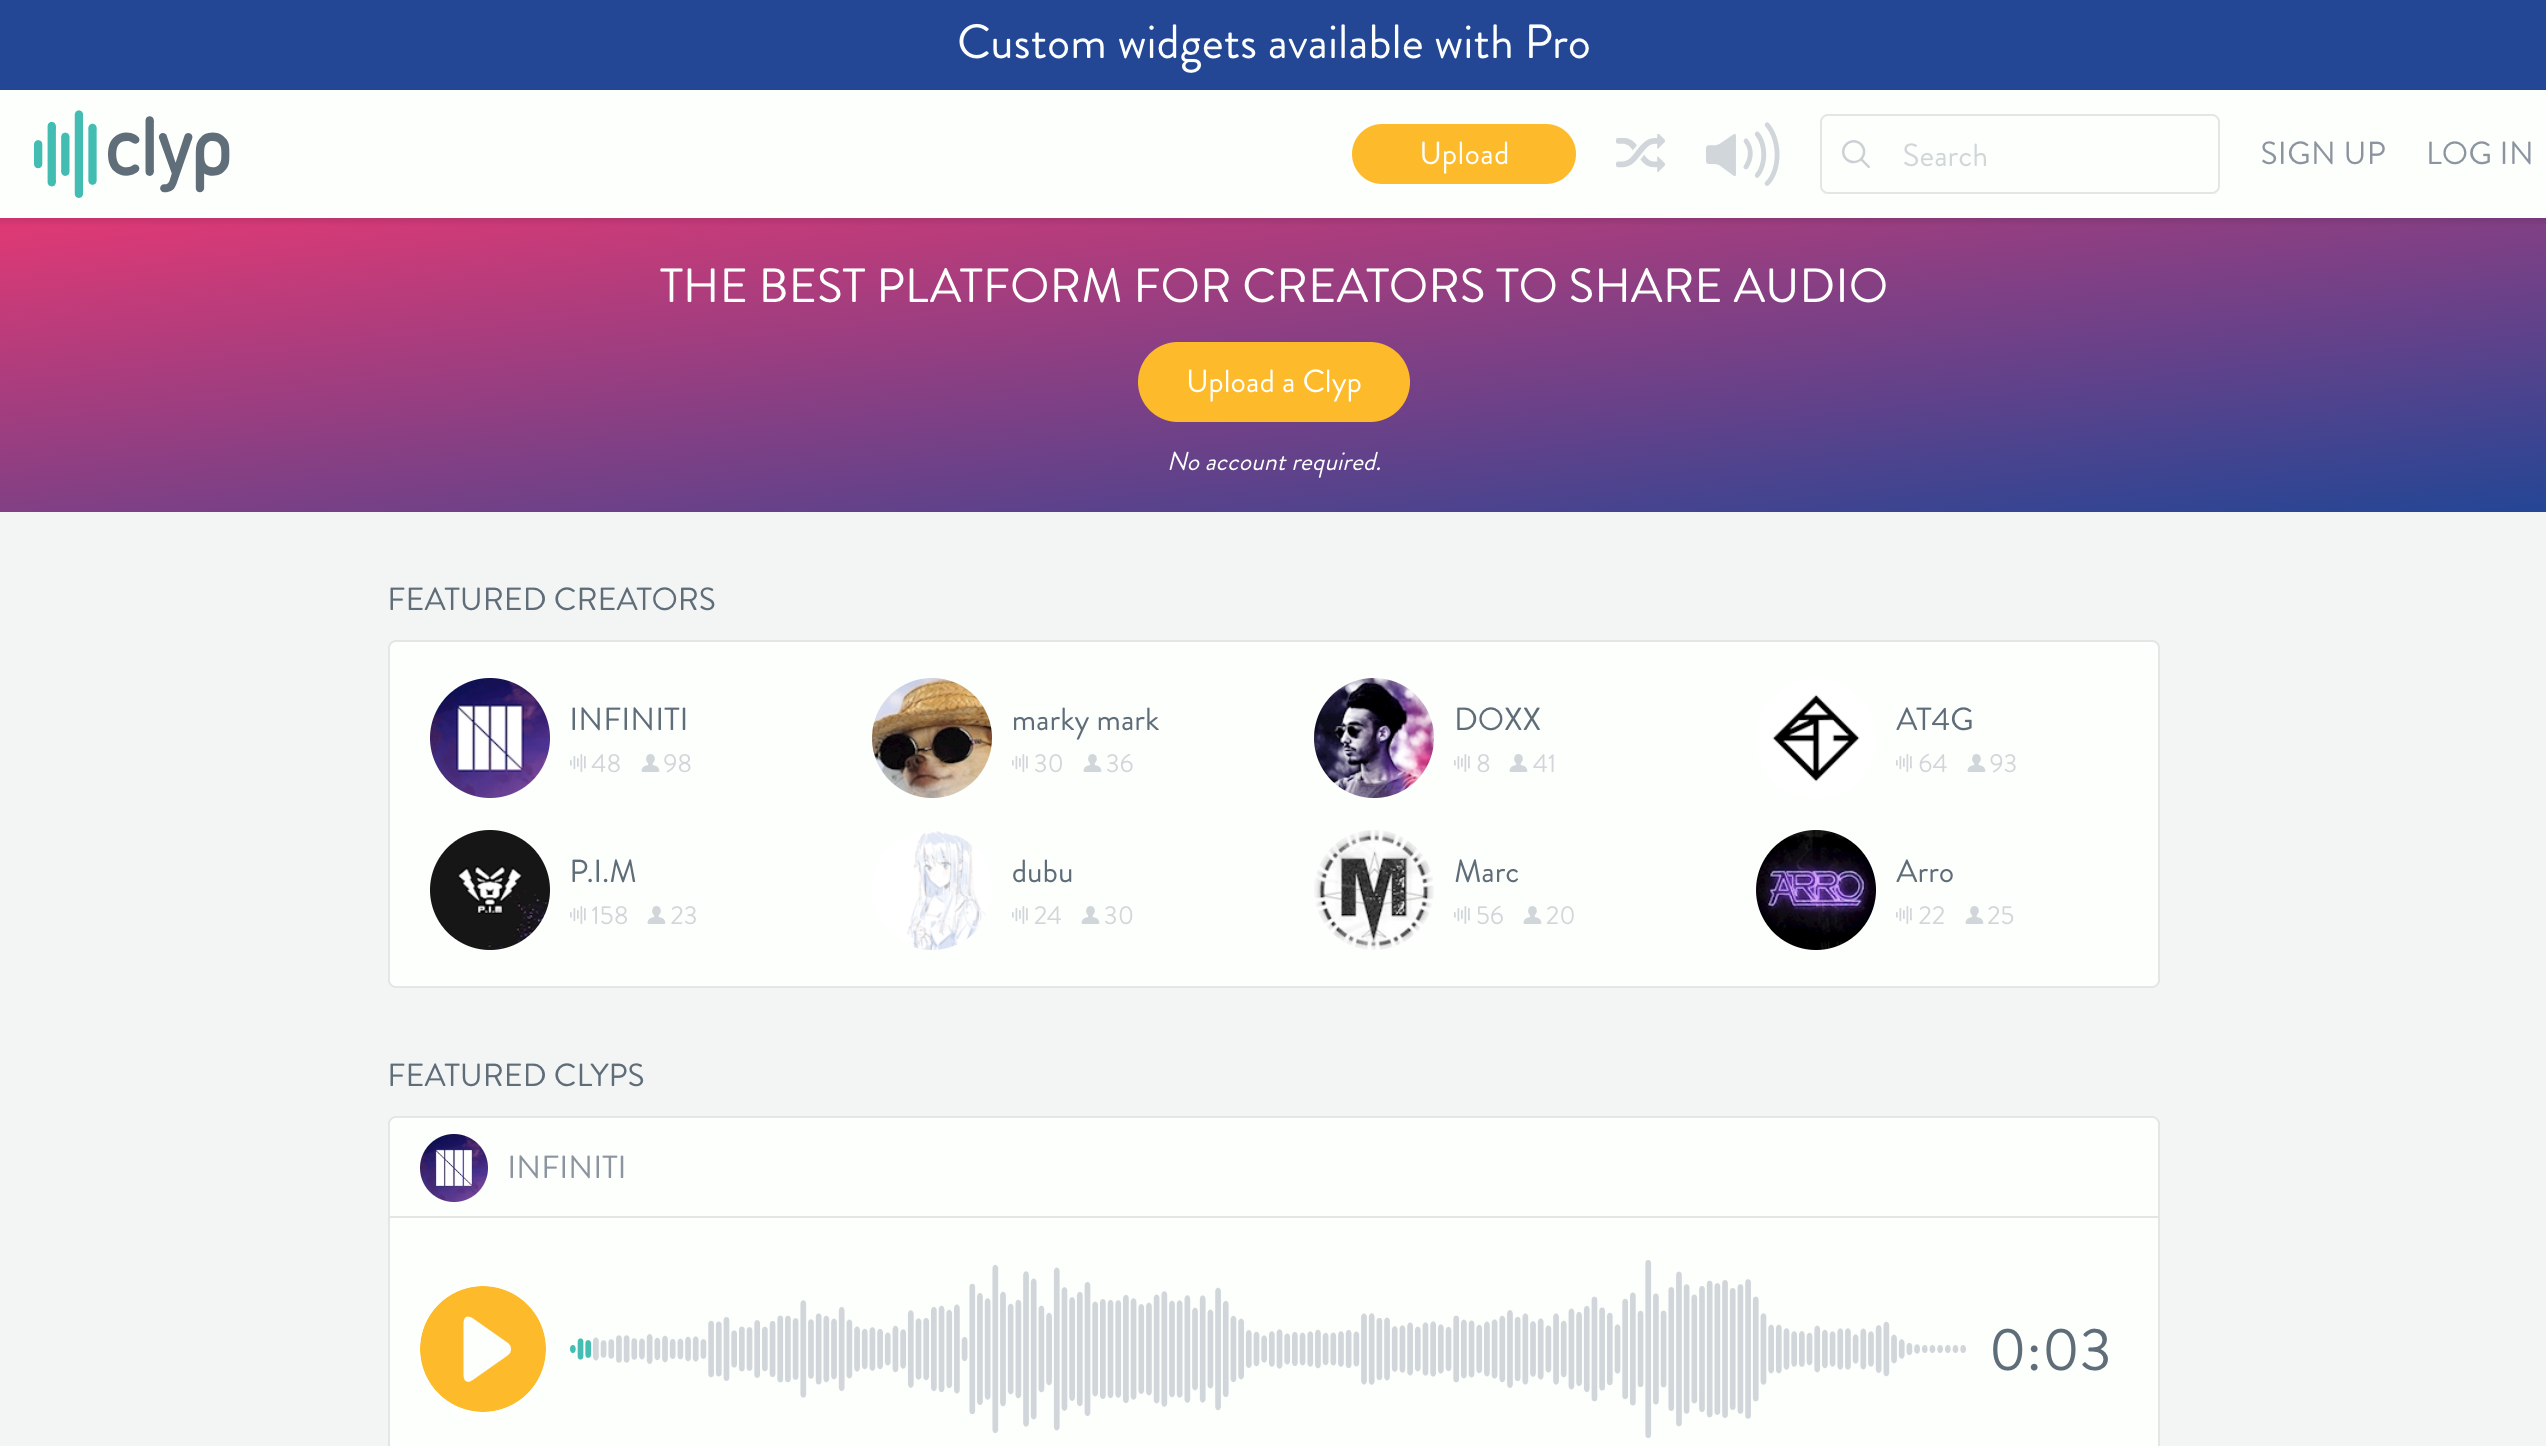Click the dubu anime avatar
2546x1446 pixels.
(x=931, y=890)
